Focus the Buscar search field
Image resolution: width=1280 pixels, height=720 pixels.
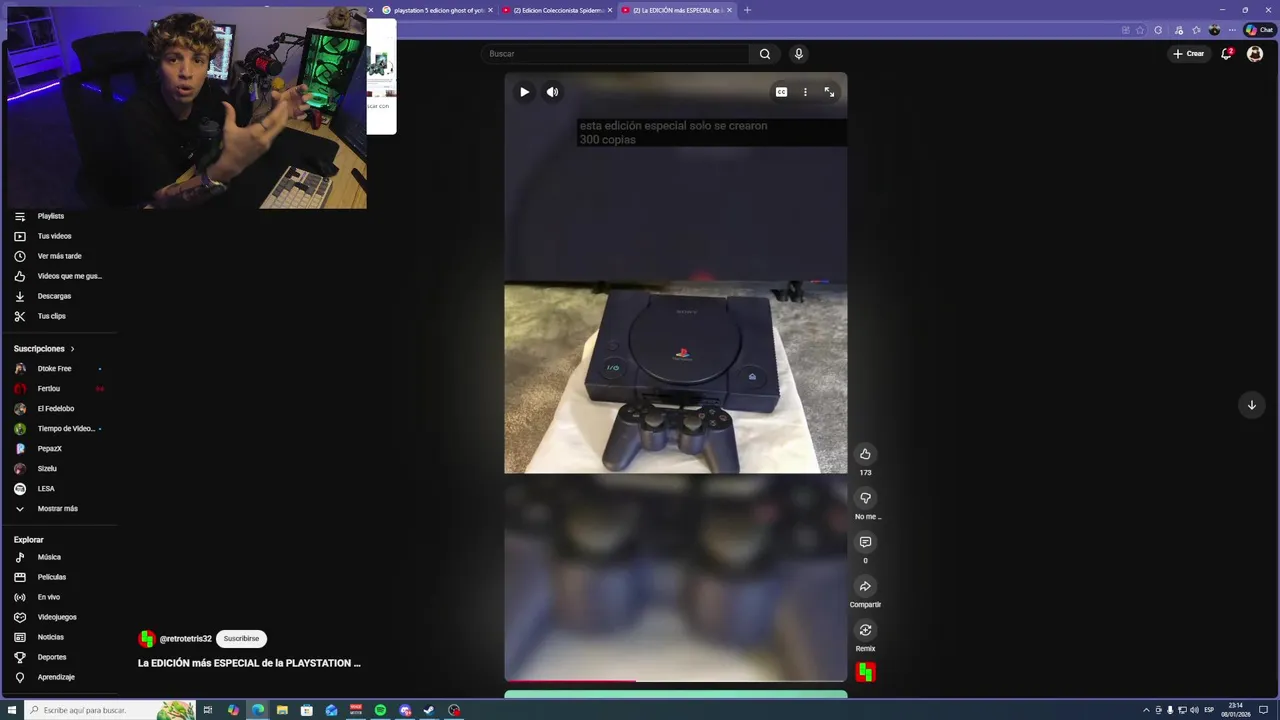615,54
